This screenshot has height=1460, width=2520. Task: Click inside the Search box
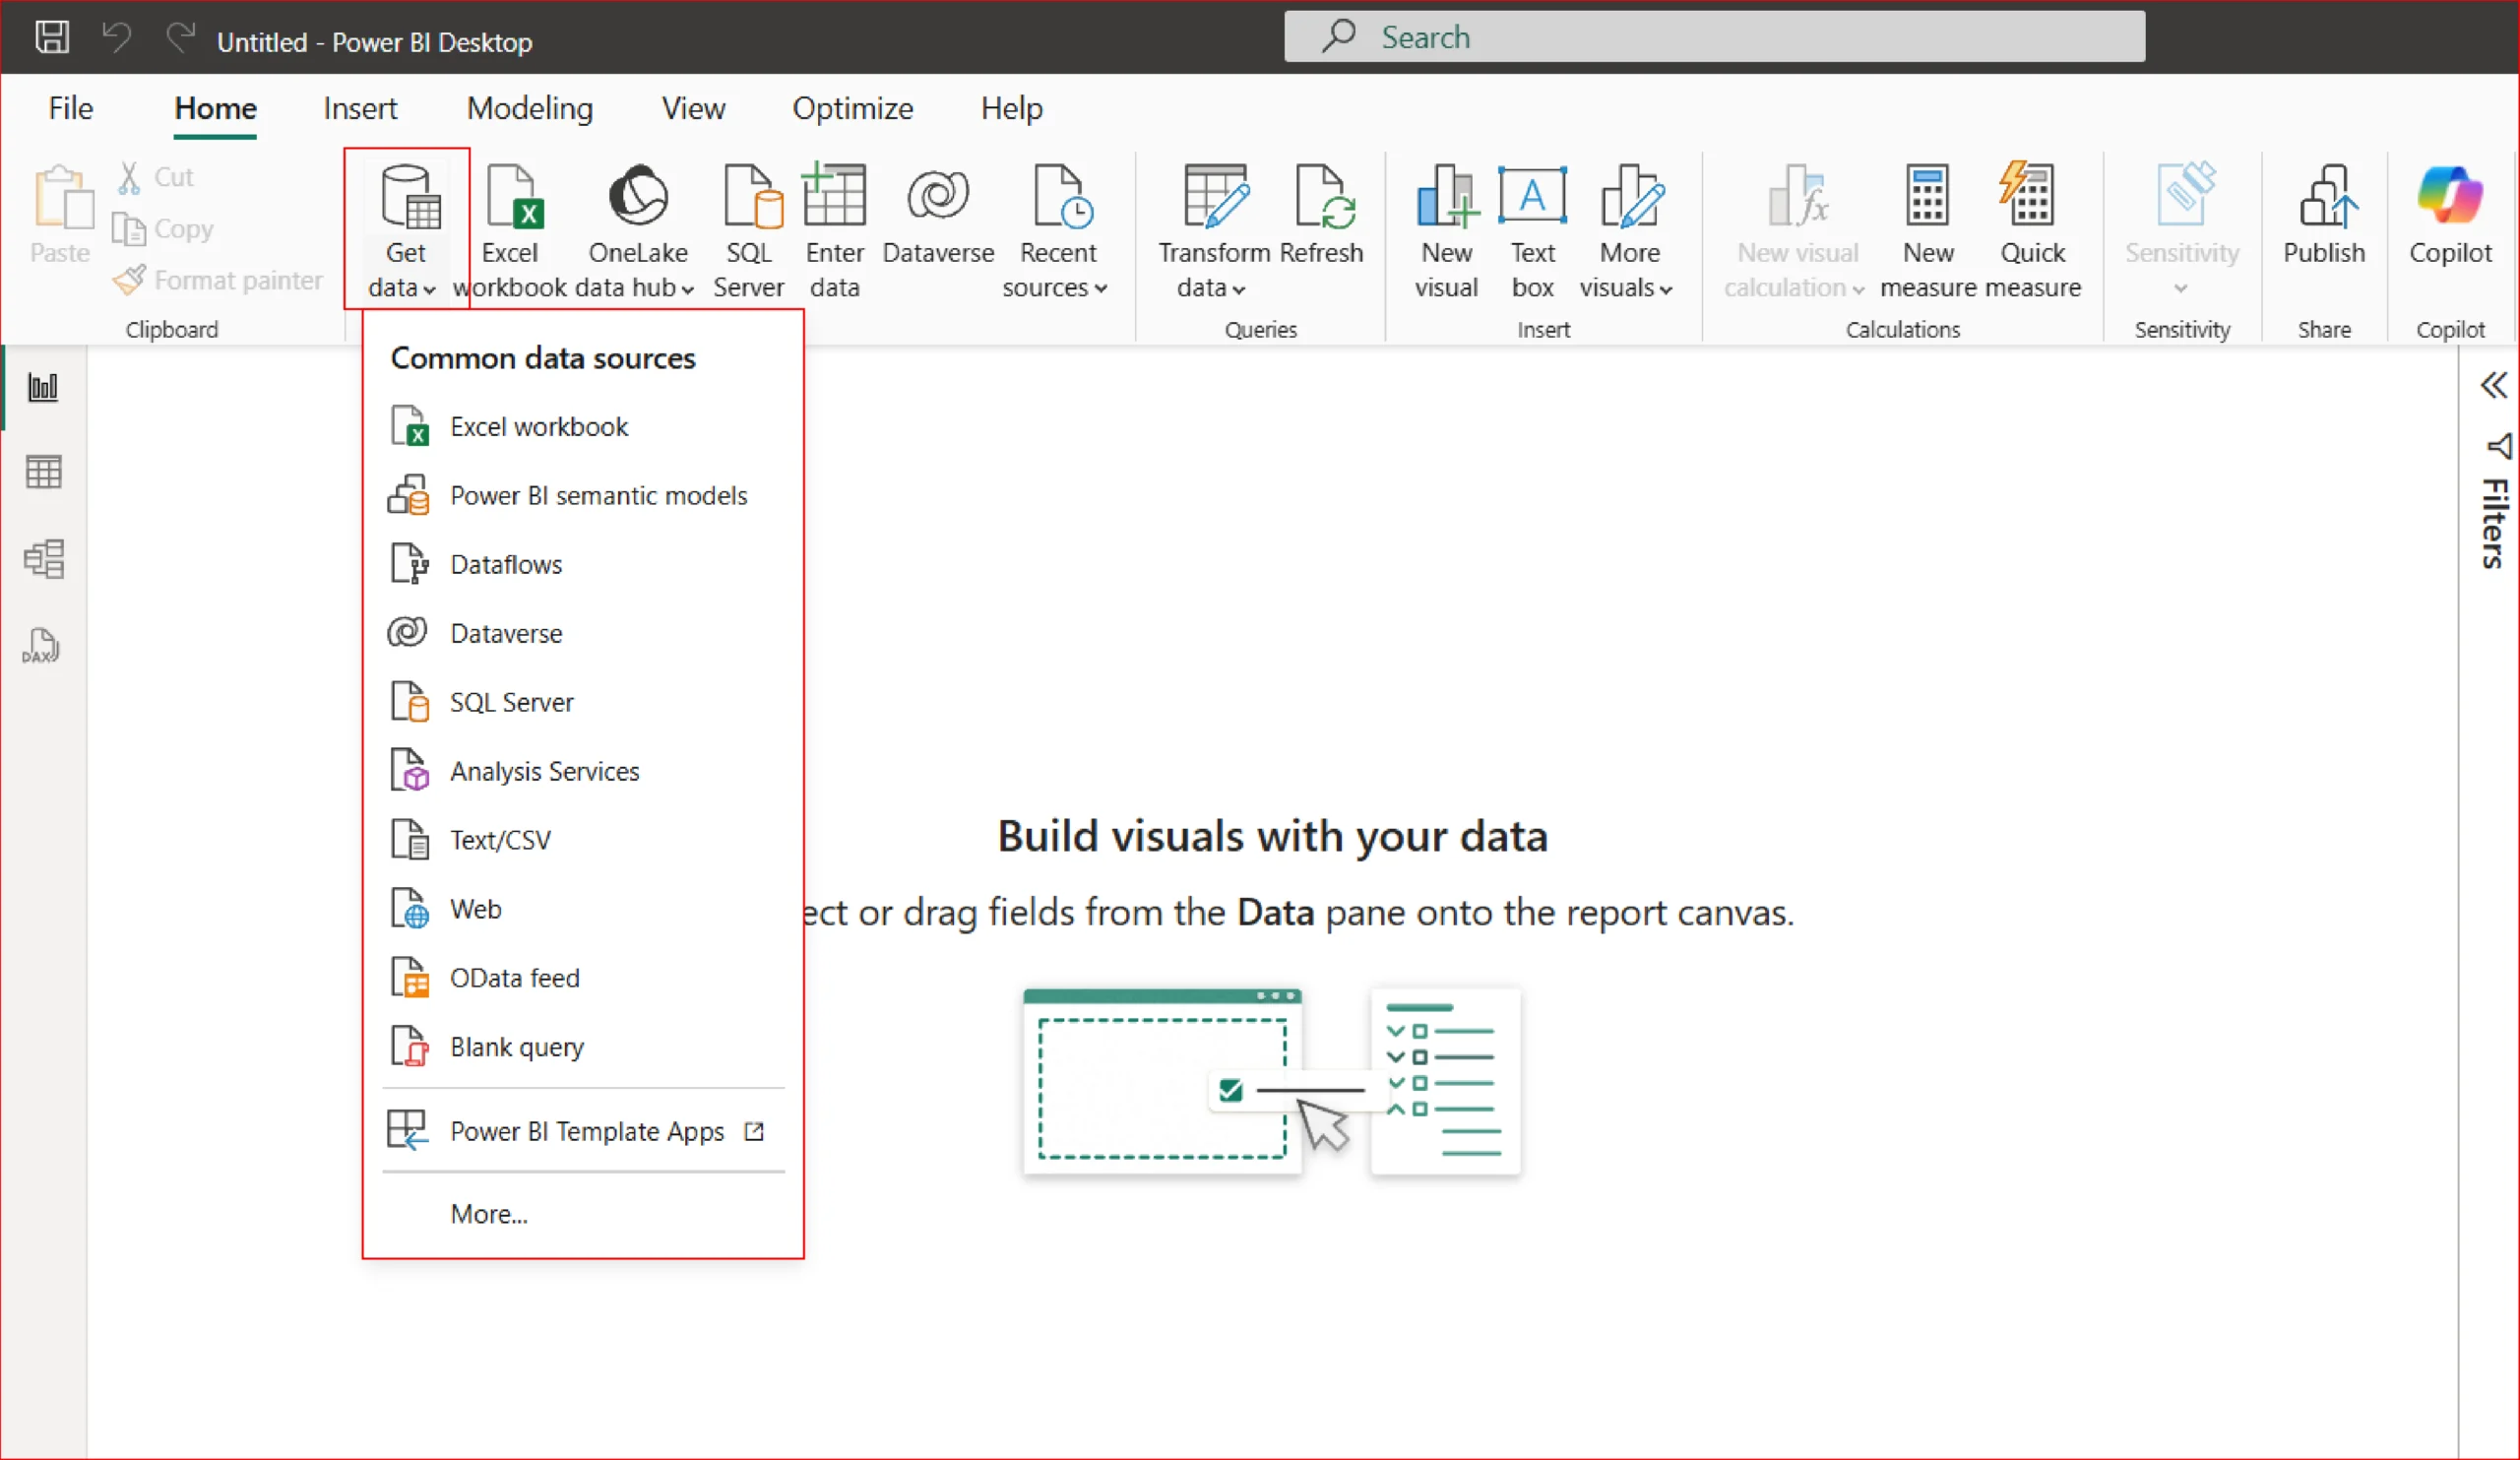[x=1714, y=37]
